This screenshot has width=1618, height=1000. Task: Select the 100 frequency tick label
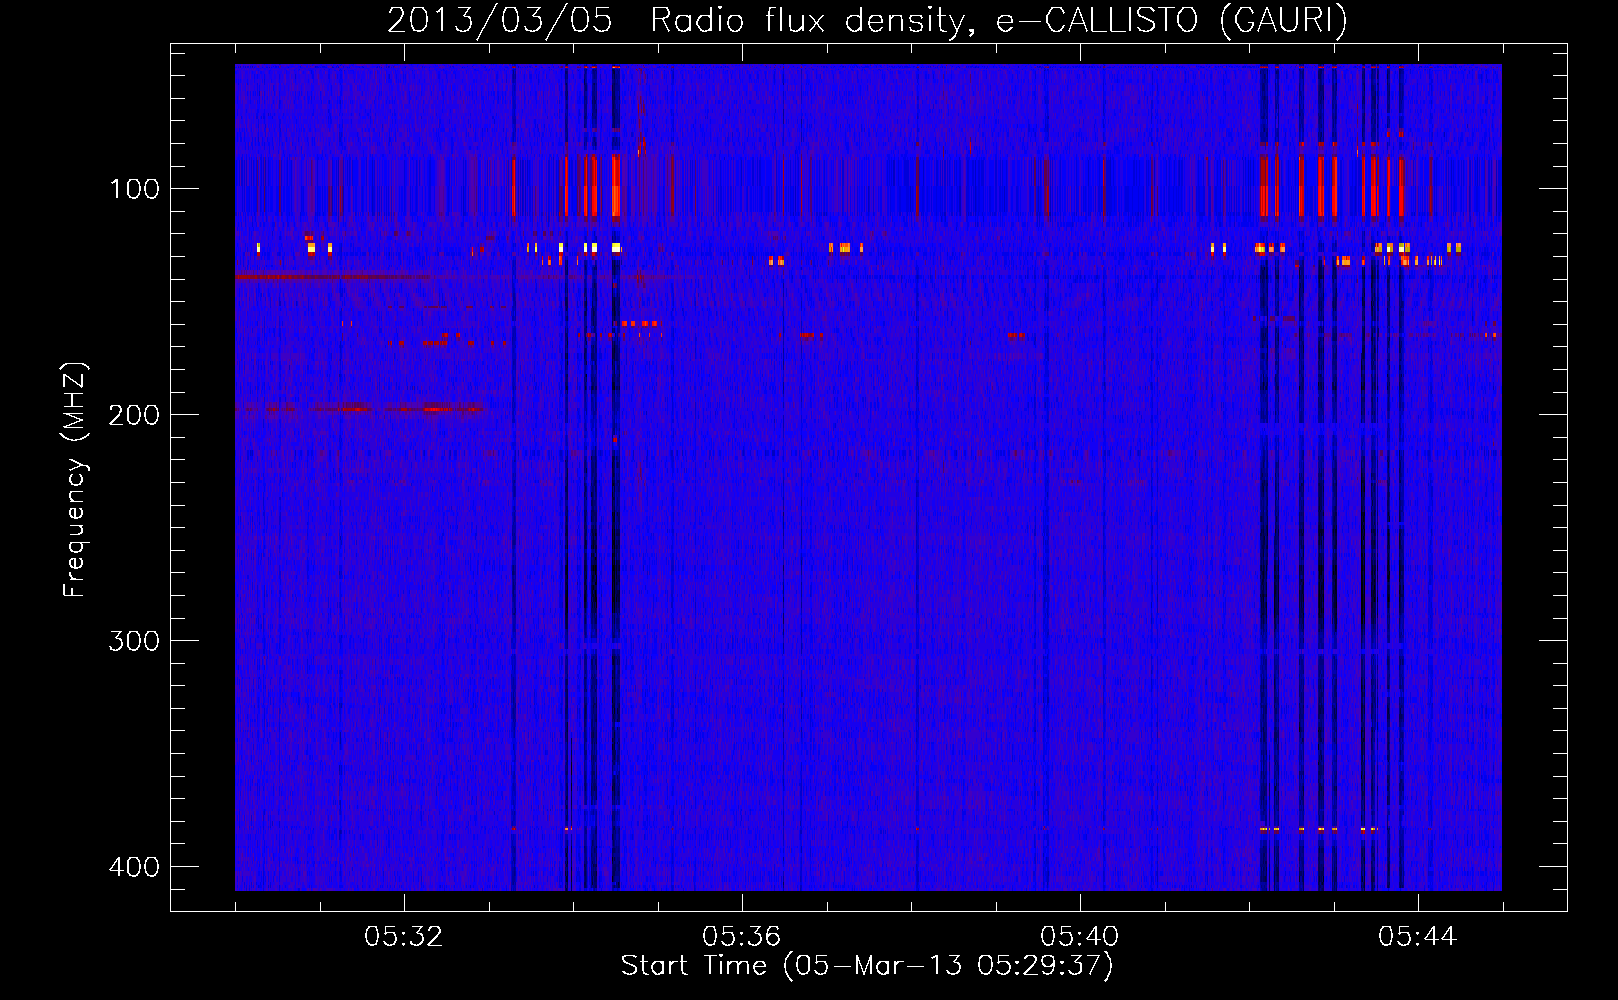(x=134, y=189)
